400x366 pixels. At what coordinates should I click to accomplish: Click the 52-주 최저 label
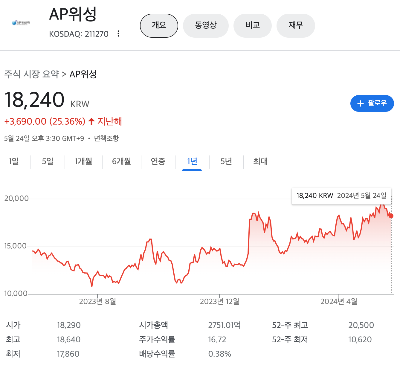pos(290,339)
